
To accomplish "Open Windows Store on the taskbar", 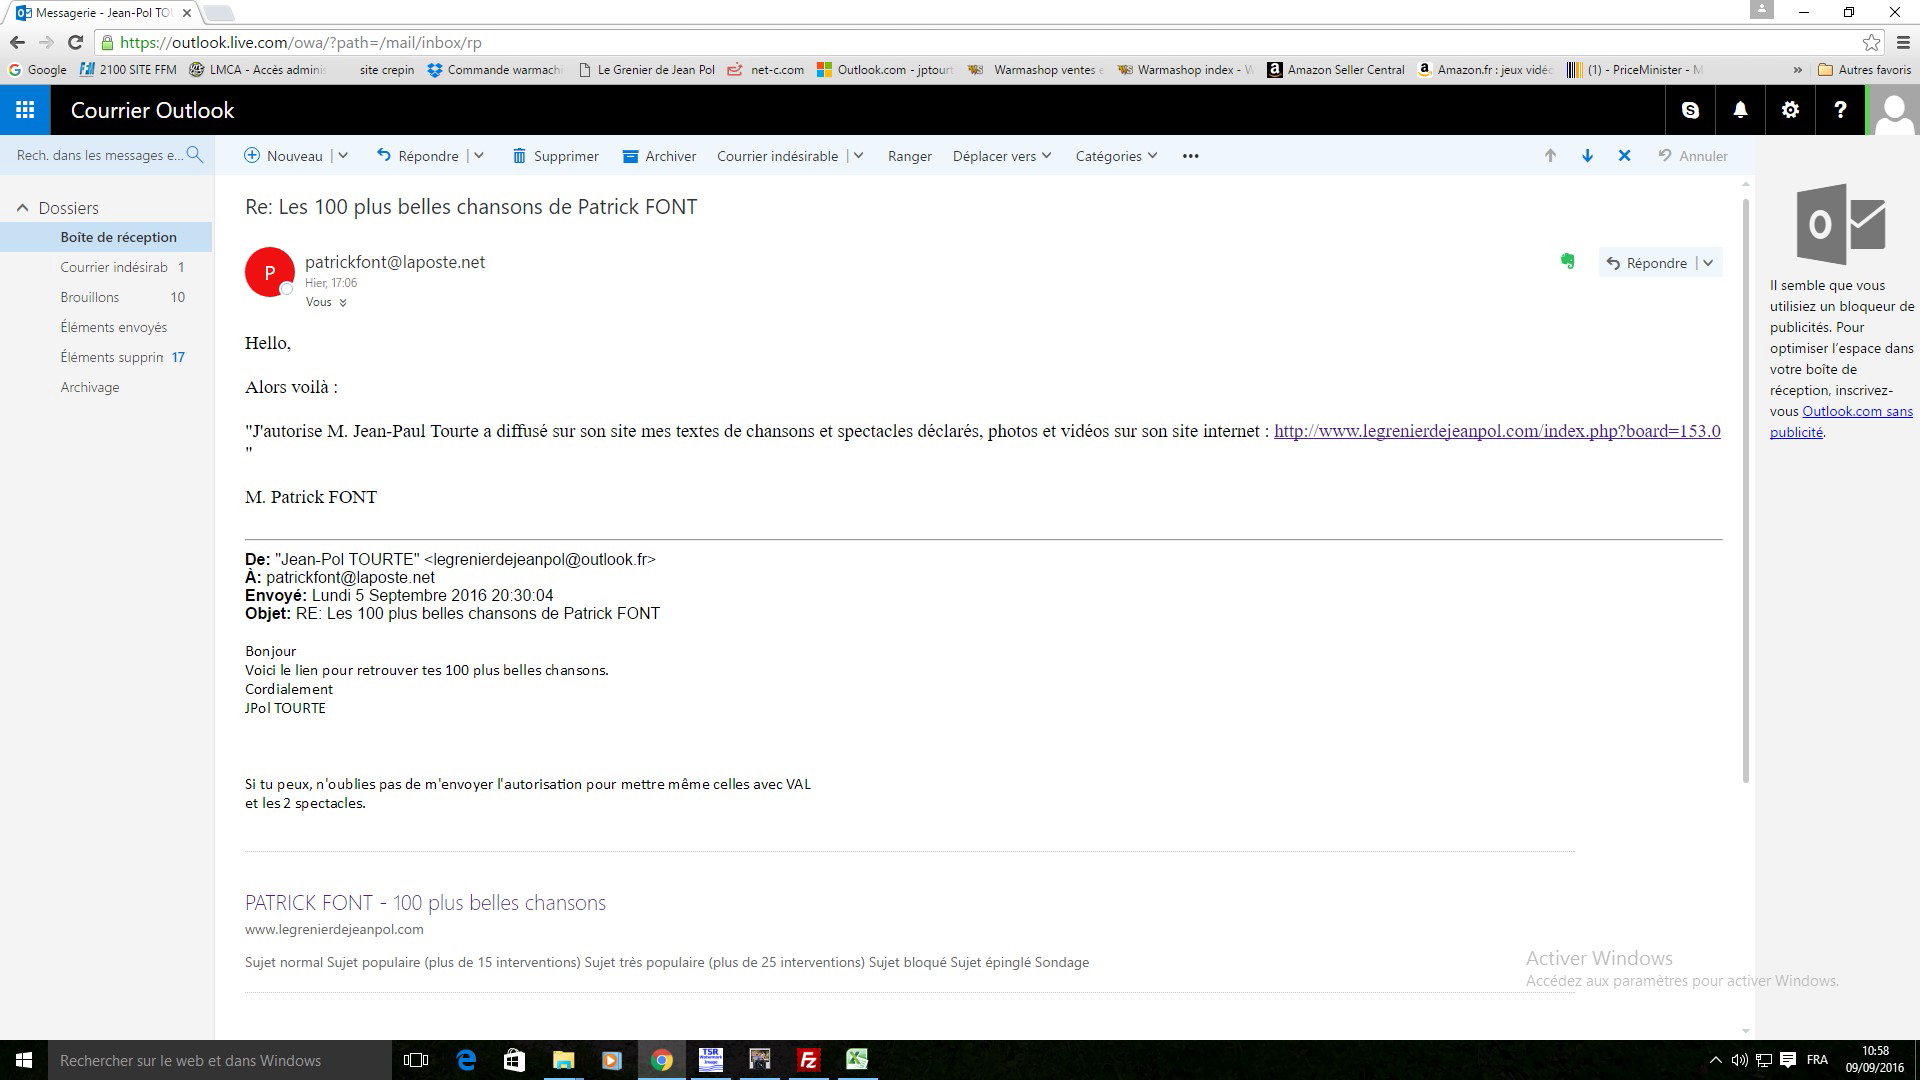I will tap(514, 1060).
